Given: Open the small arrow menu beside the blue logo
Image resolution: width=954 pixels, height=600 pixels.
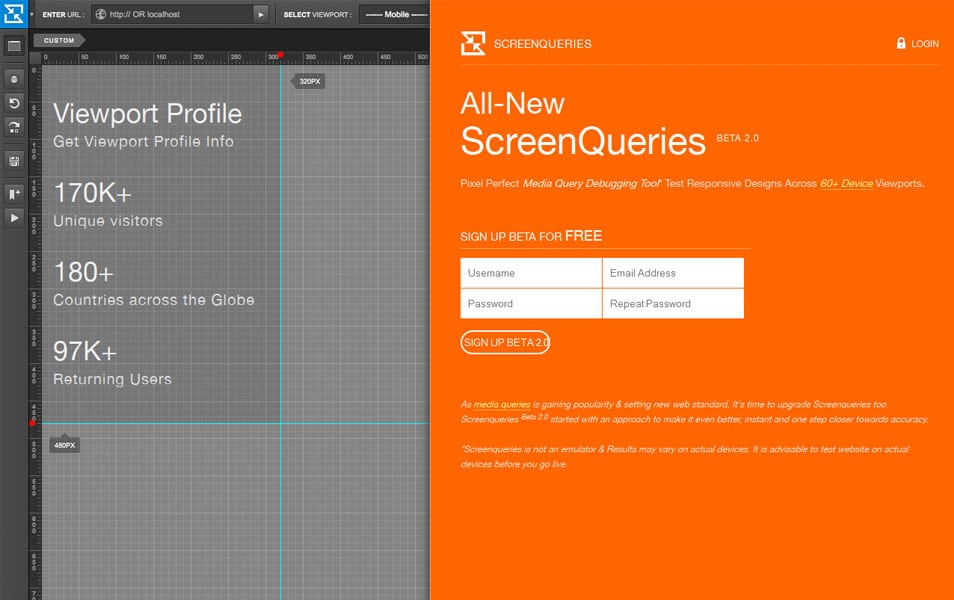Looking at the screenshot, I should (32, 14).
